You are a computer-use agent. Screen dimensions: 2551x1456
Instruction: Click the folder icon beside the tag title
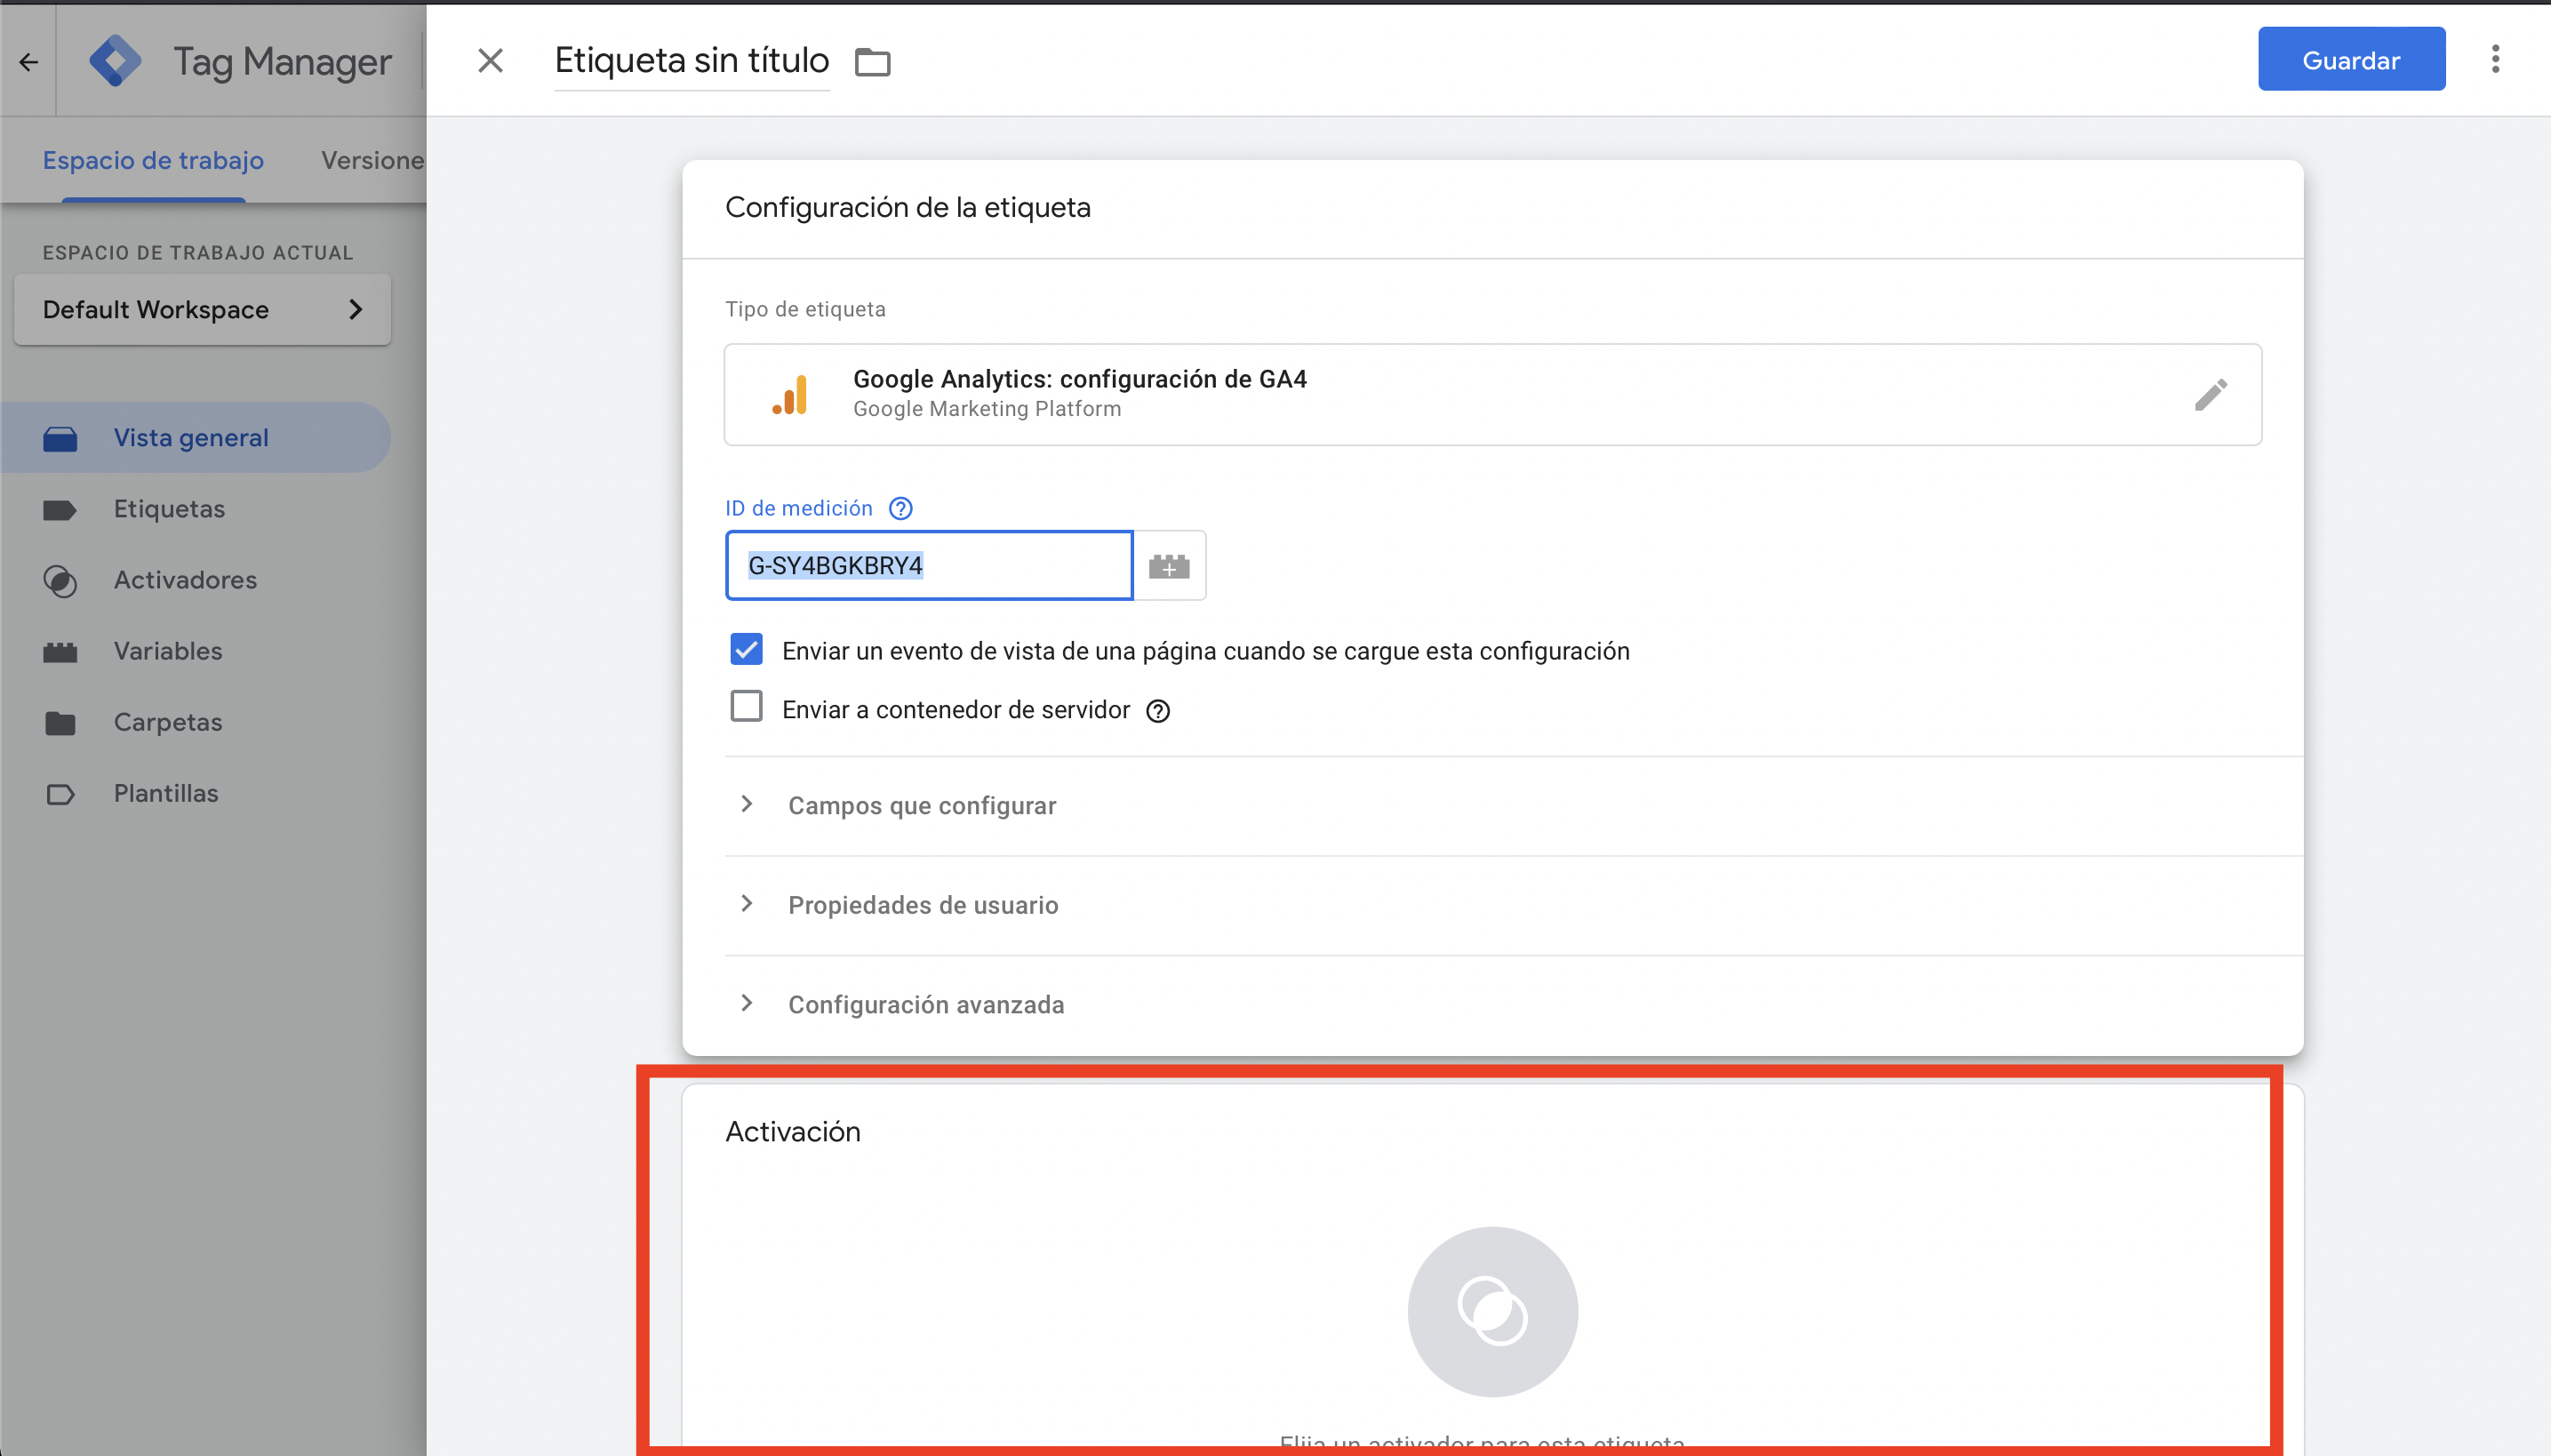[x=872, y=62]
